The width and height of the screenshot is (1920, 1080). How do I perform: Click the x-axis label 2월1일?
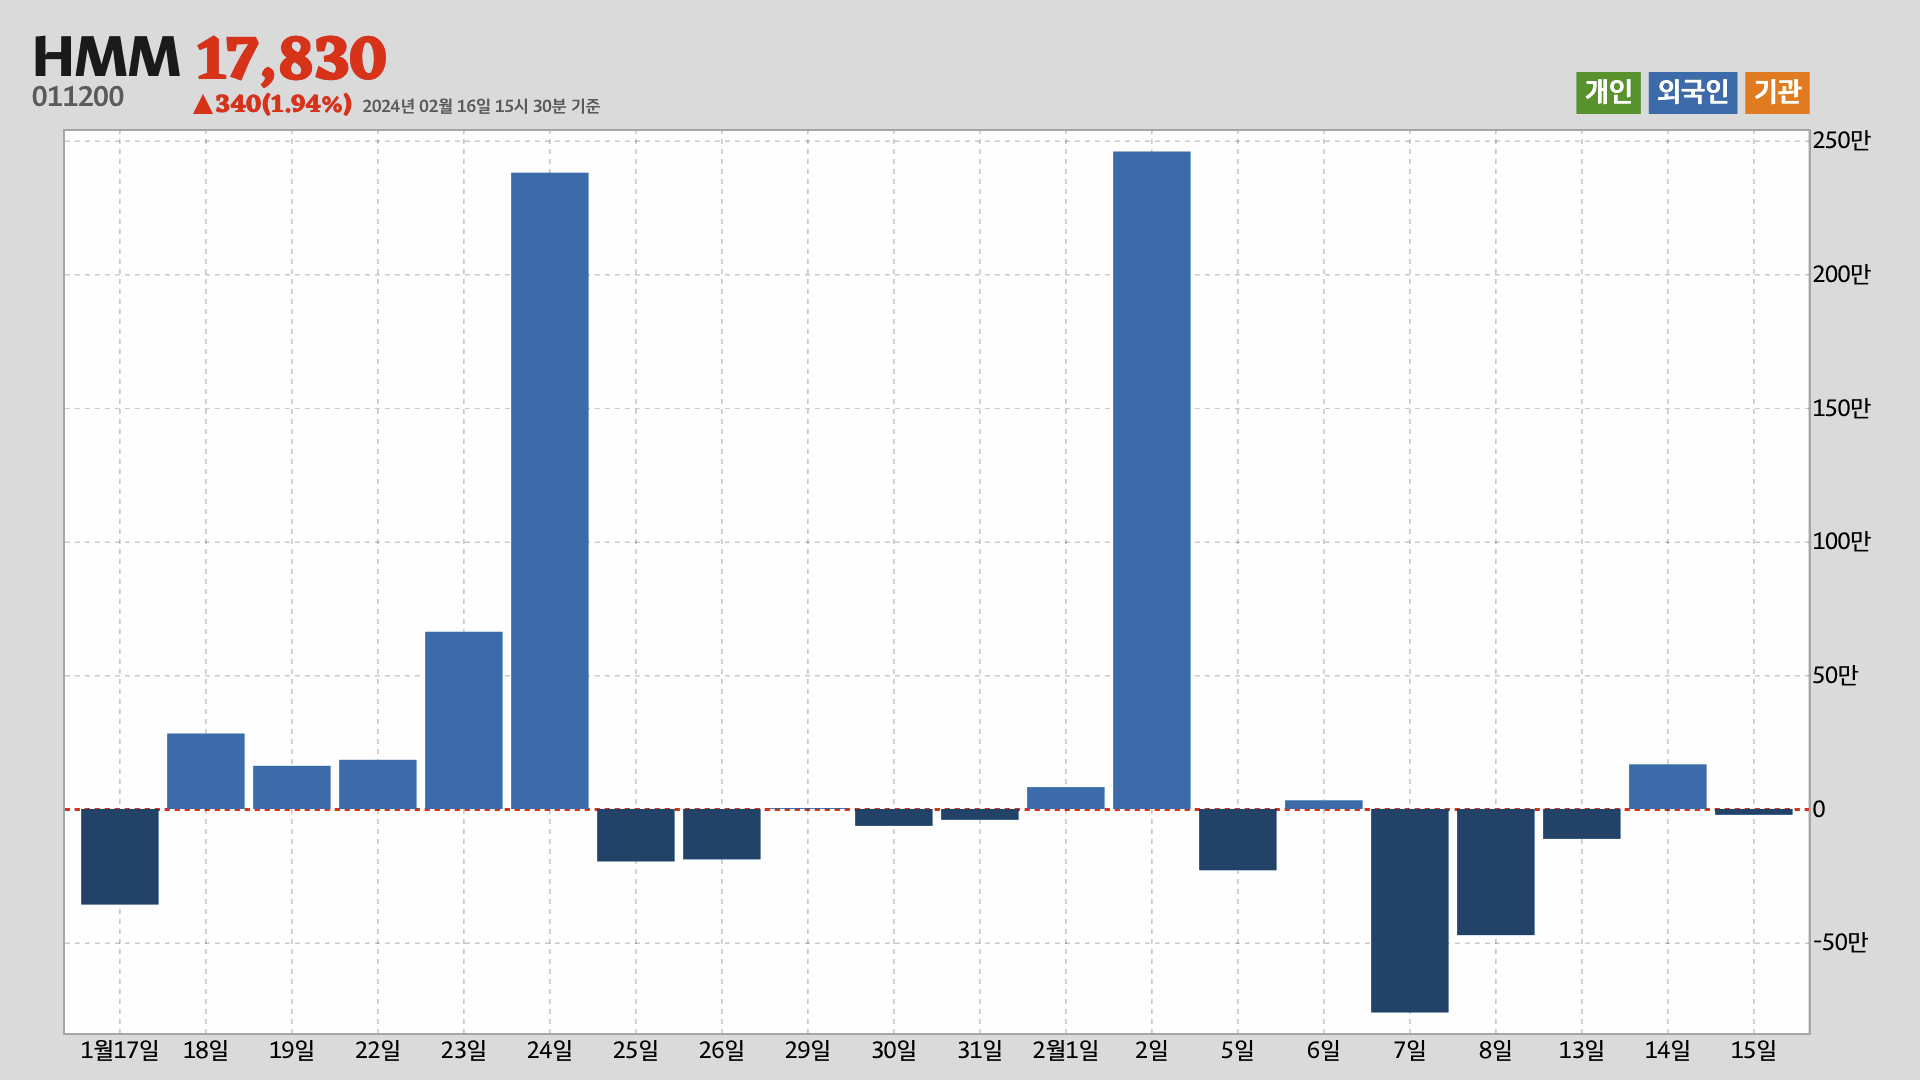click(1066, 1051)
